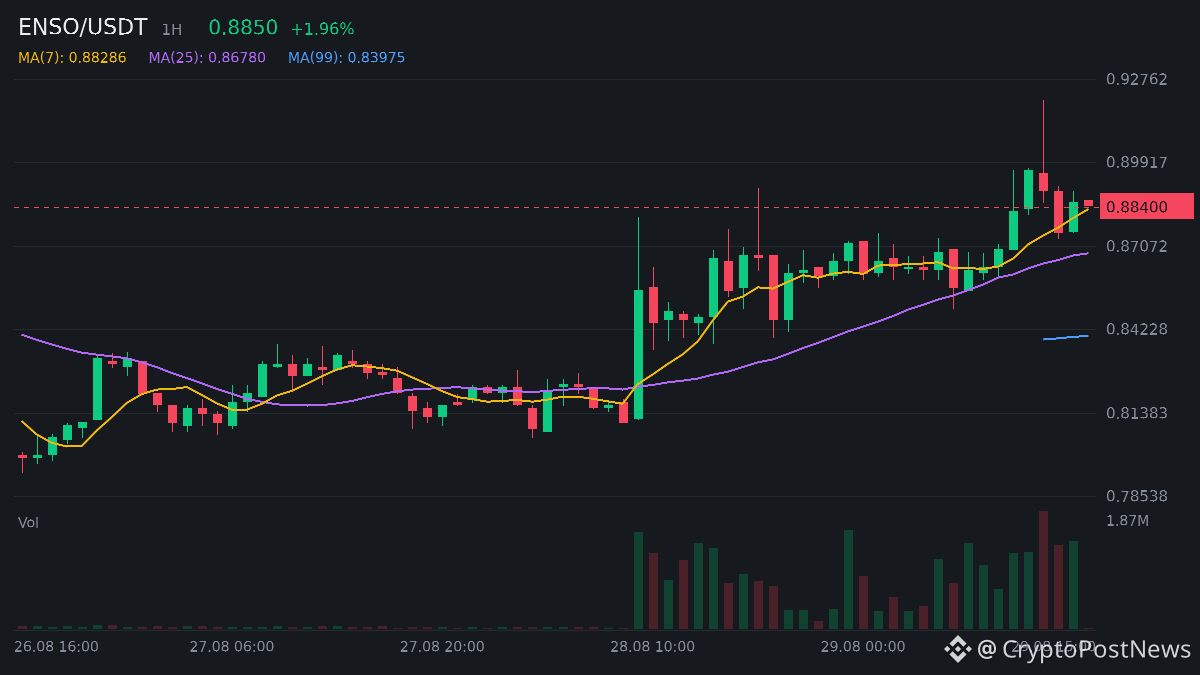The height and width of the screenshot is (675, 1200).
Task: Select the MA(25): 0.86780 indicator label
Action: tap(207, 58)
